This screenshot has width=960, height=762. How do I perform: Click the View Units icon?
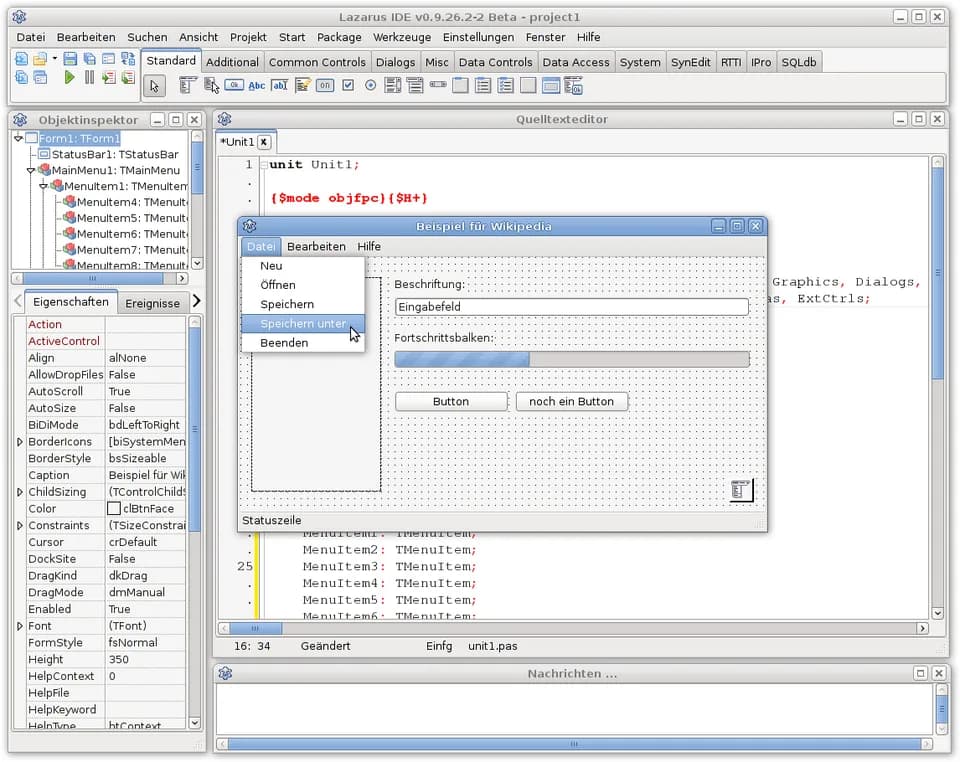pos(21,78)
